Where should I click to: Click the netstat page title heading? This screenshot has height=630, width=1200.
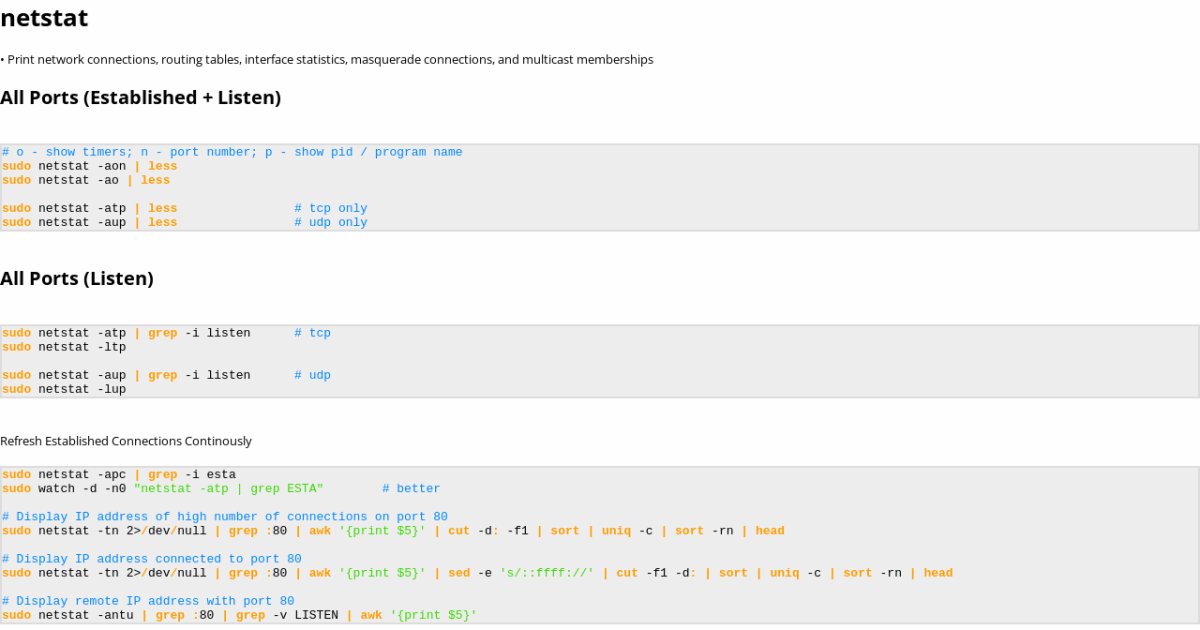click(x=44, y=18)
